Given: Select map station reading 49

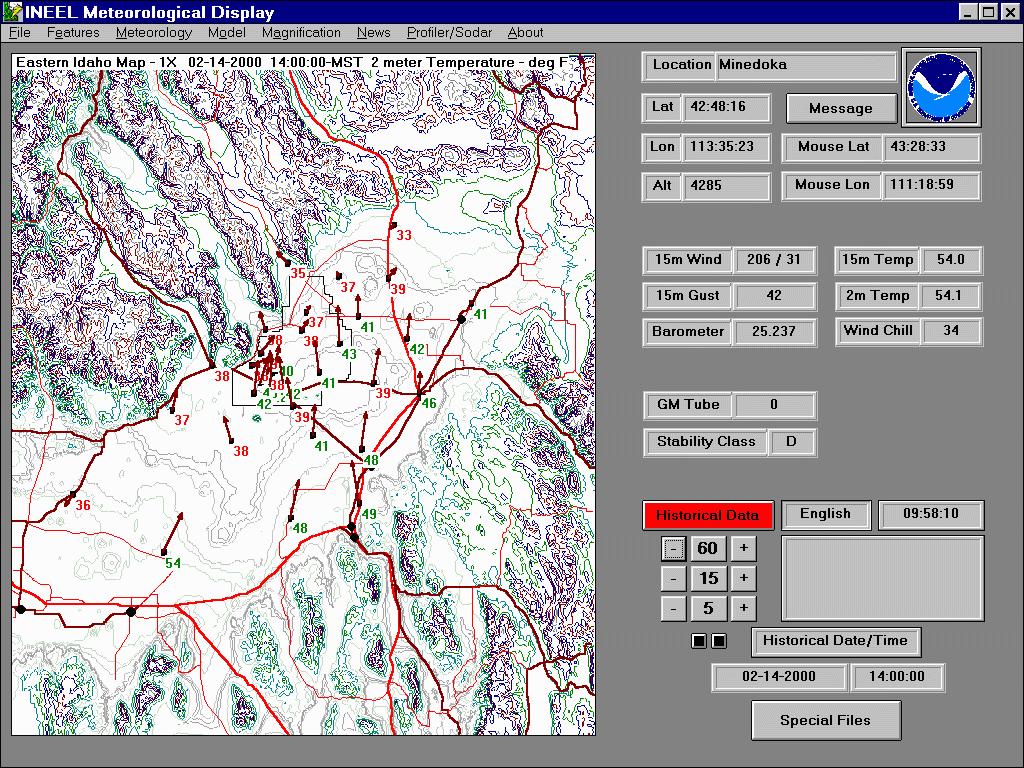Looking at the screenshot, I should pos(369,514).
